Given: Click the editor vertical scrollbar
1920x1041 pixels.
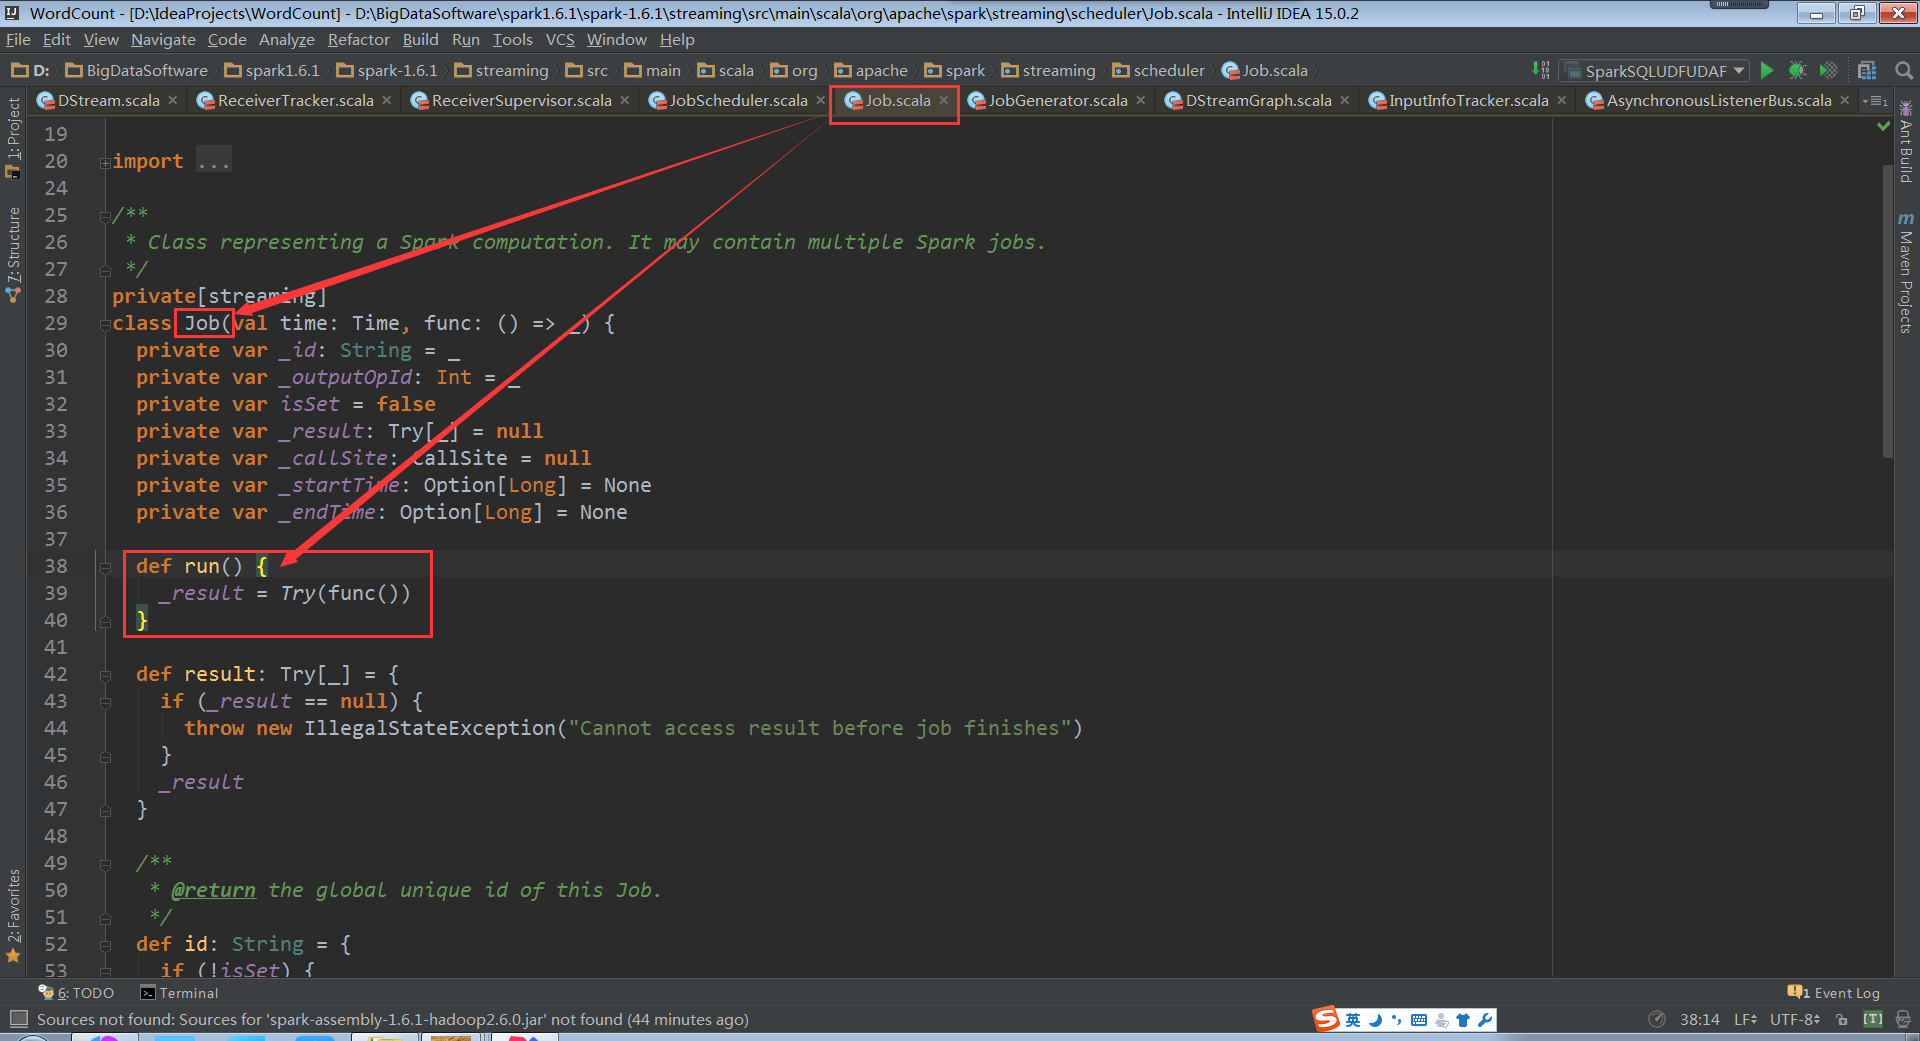Looking at the screenshot, I should click(x=1887, y=310).
